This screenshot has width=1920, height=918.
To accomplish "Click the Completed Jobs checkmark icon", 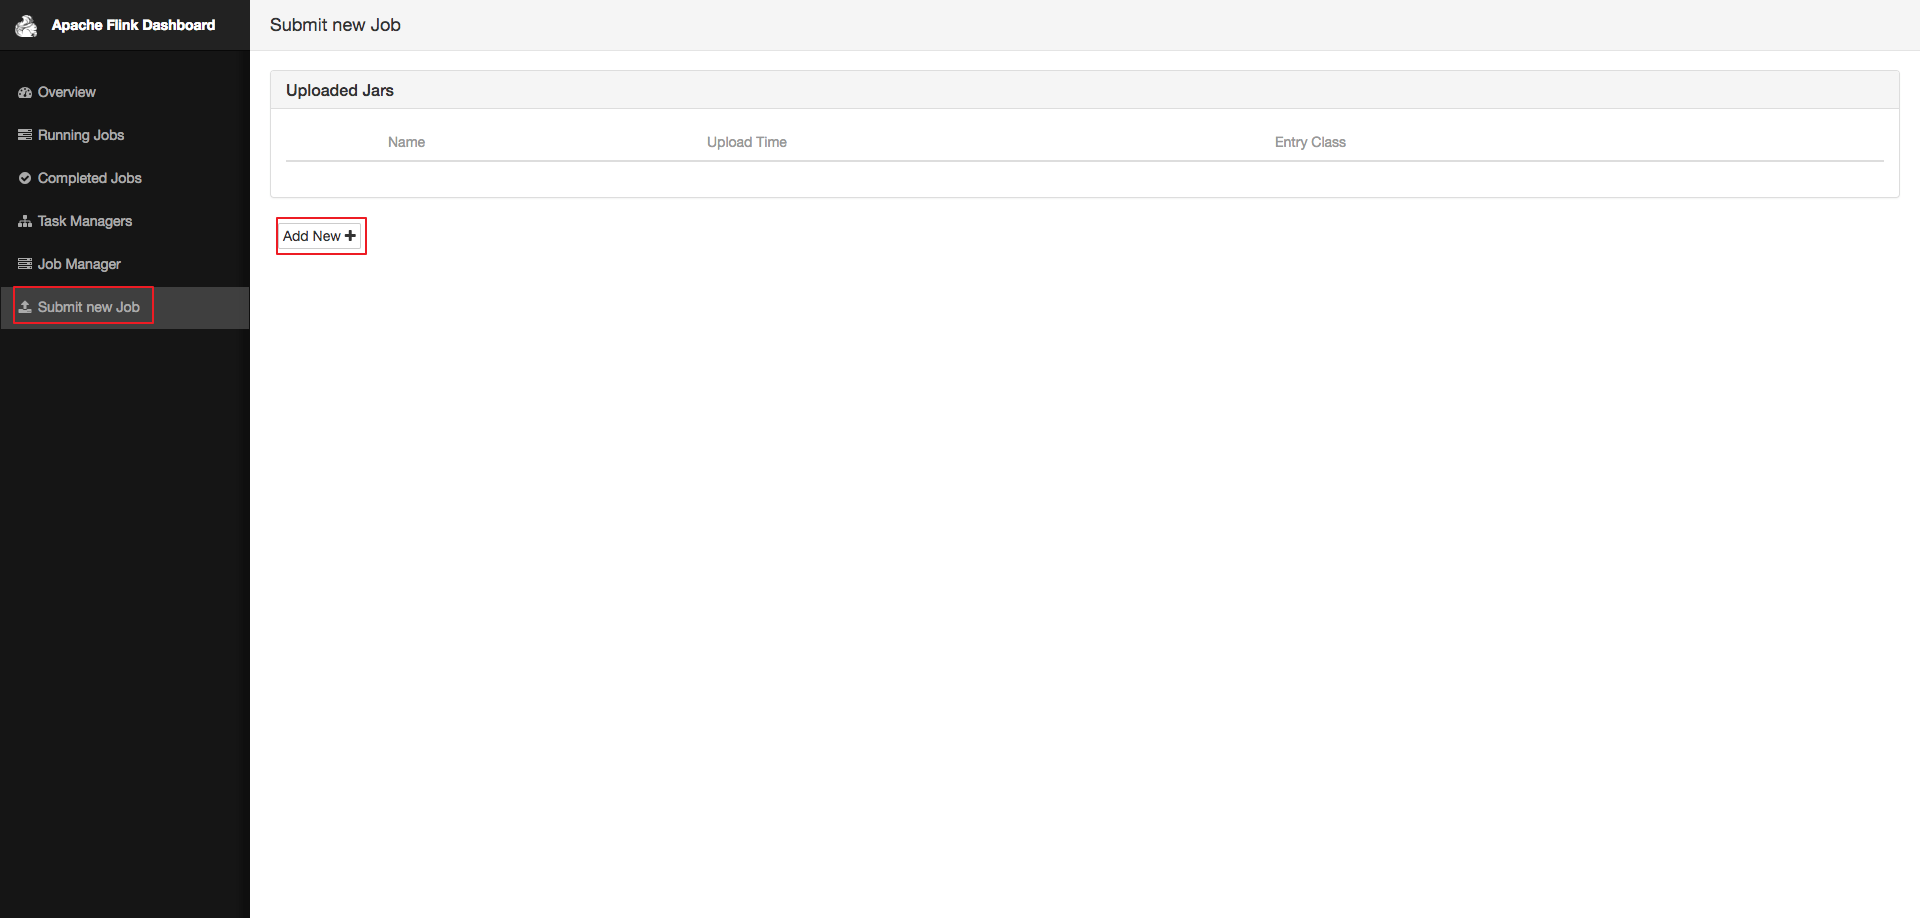I will pyautogui.click(x=24, y=178).
